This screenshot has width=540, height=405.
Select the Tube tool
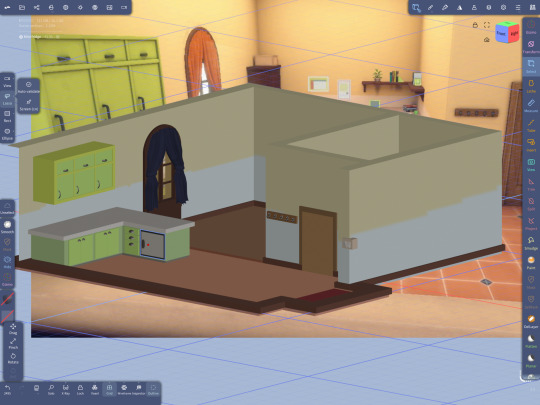coord(531,125)
